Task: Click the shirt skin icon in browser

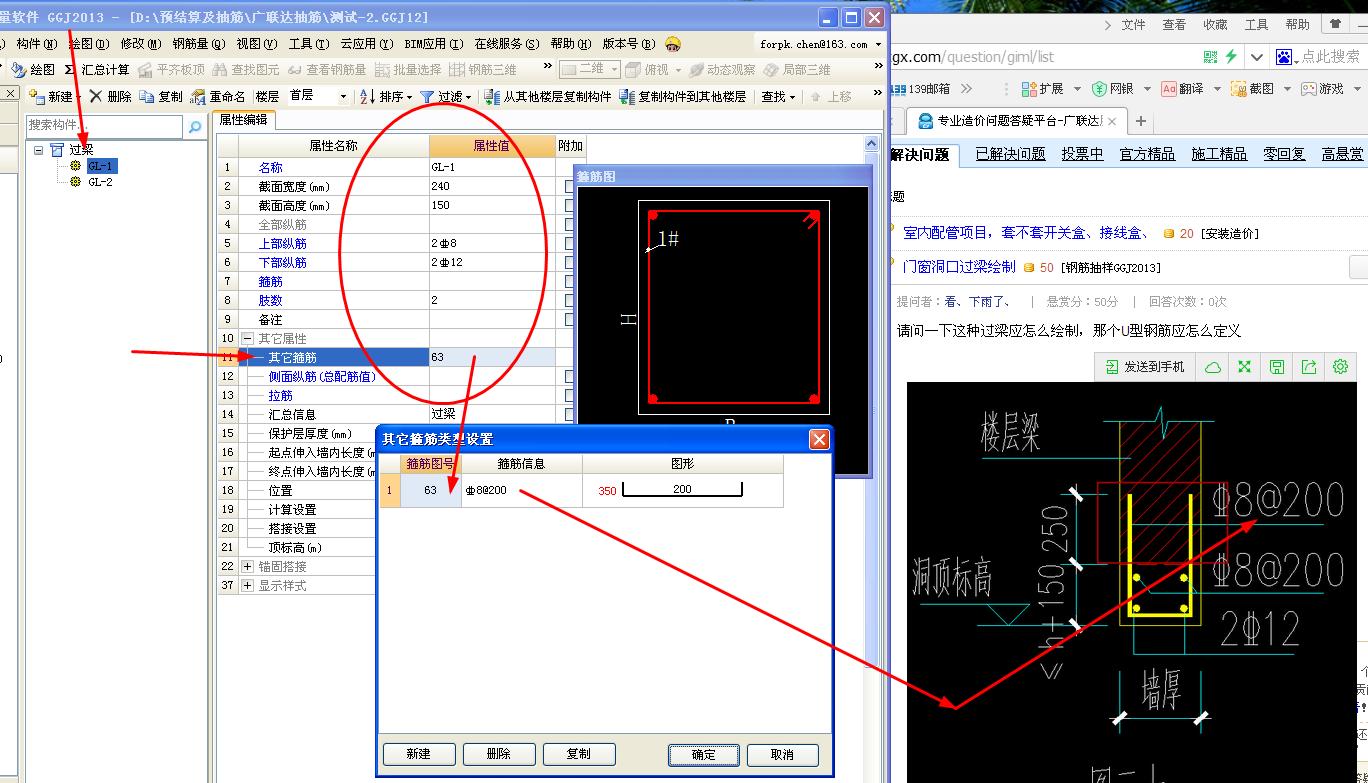Action: [x=1335, y=24]
